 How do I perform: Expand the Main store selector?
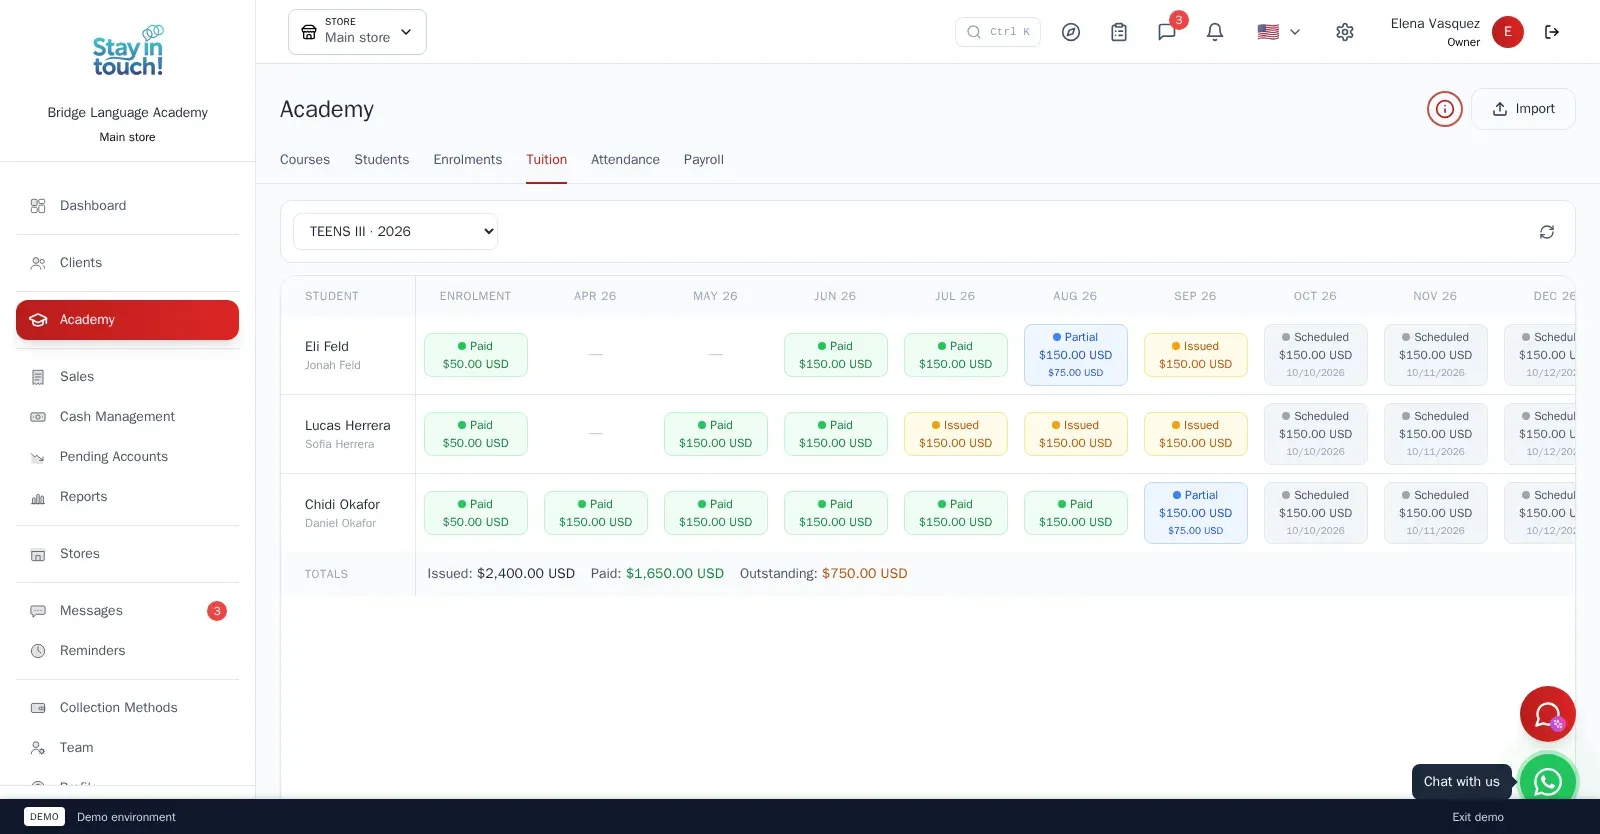(x=357, y=32)
